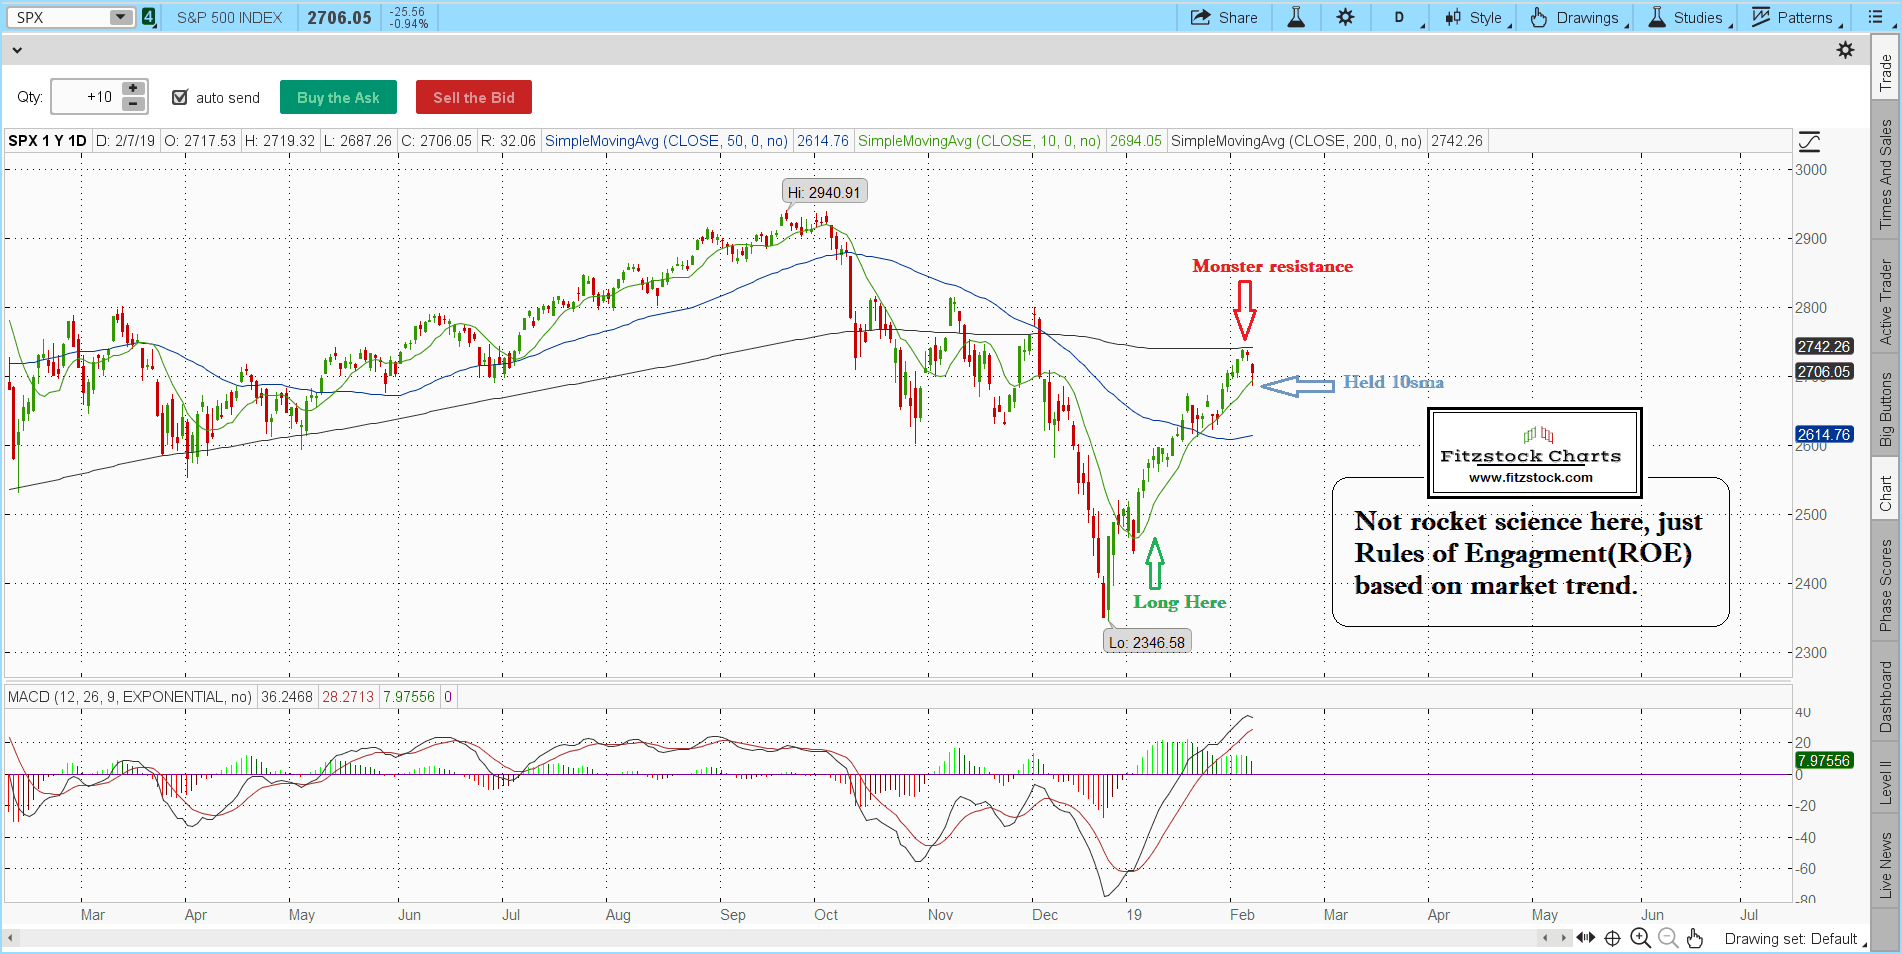Image resolution: width=1902 pixels, height=954 pixels.
Task: Click the zoom in magnifier icon
Action: click(x=1641, y=938)
